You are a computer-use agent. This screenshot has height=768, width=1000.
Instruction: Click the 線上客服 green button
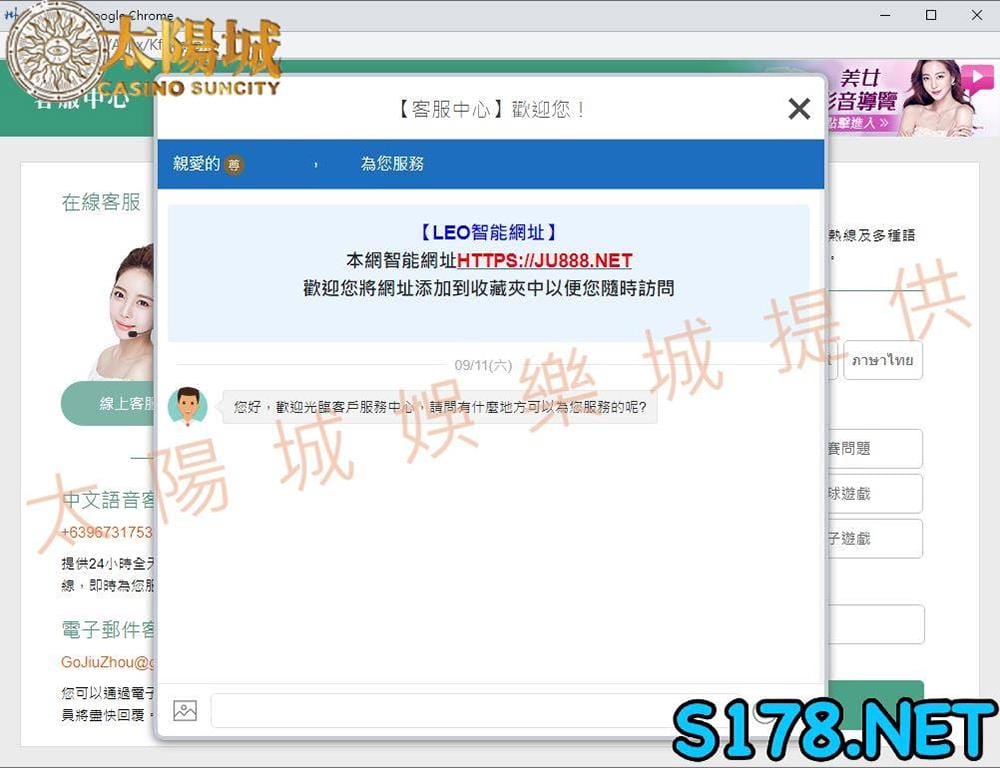(108, 403)
